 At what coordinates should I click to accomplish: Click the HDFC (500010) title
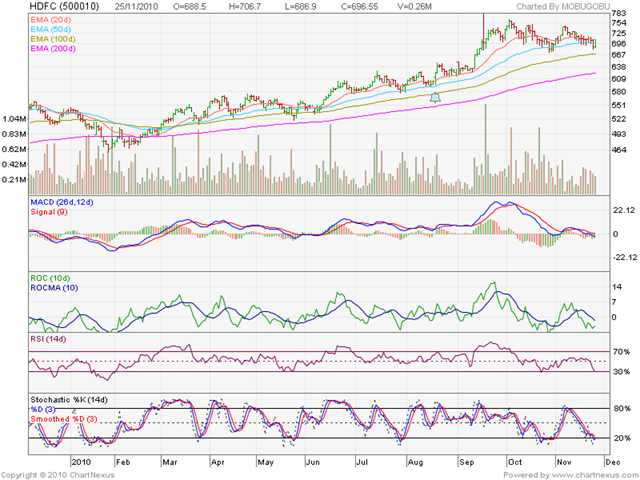64,6
